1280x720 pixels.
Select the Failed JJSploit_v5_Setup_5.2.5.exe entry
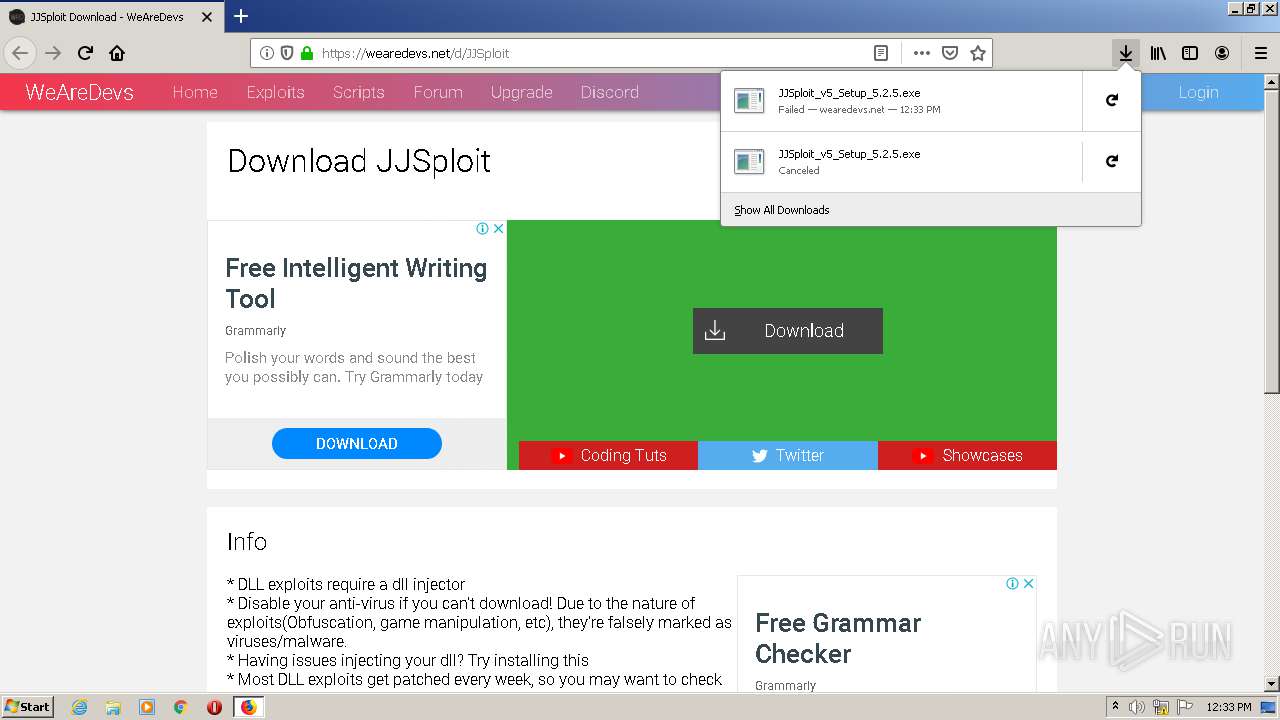pos(901,100)
